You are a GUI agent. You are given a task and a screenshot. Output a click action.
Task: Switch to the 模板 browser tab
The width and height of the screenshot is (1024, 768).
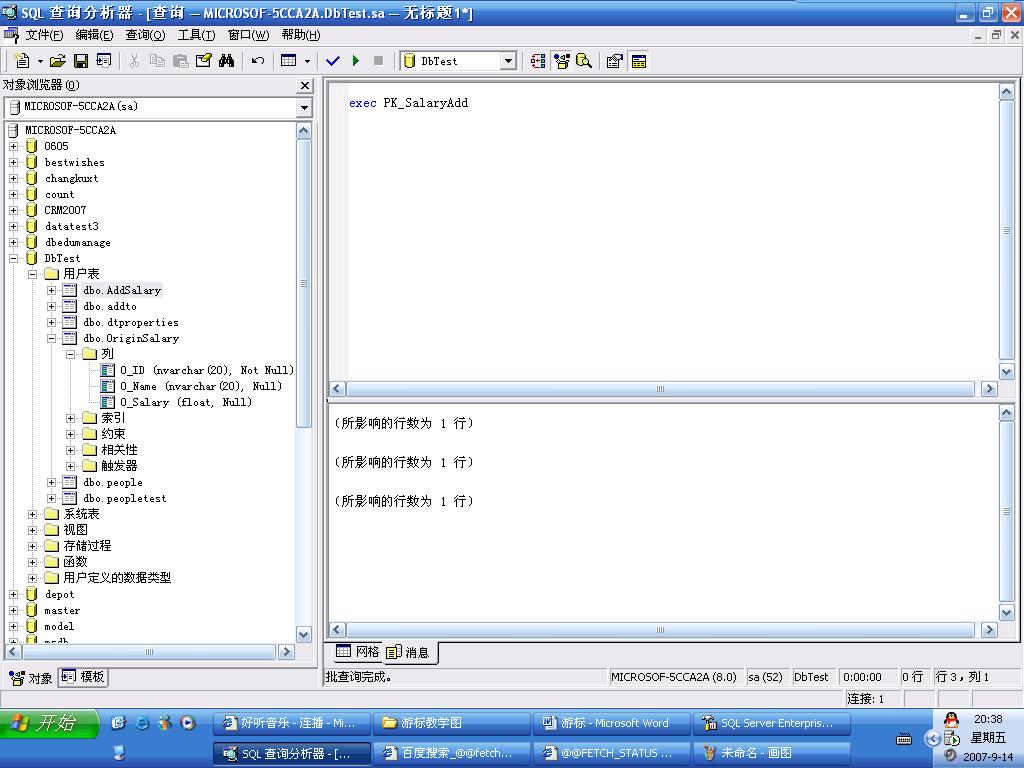tap(83, 677)
